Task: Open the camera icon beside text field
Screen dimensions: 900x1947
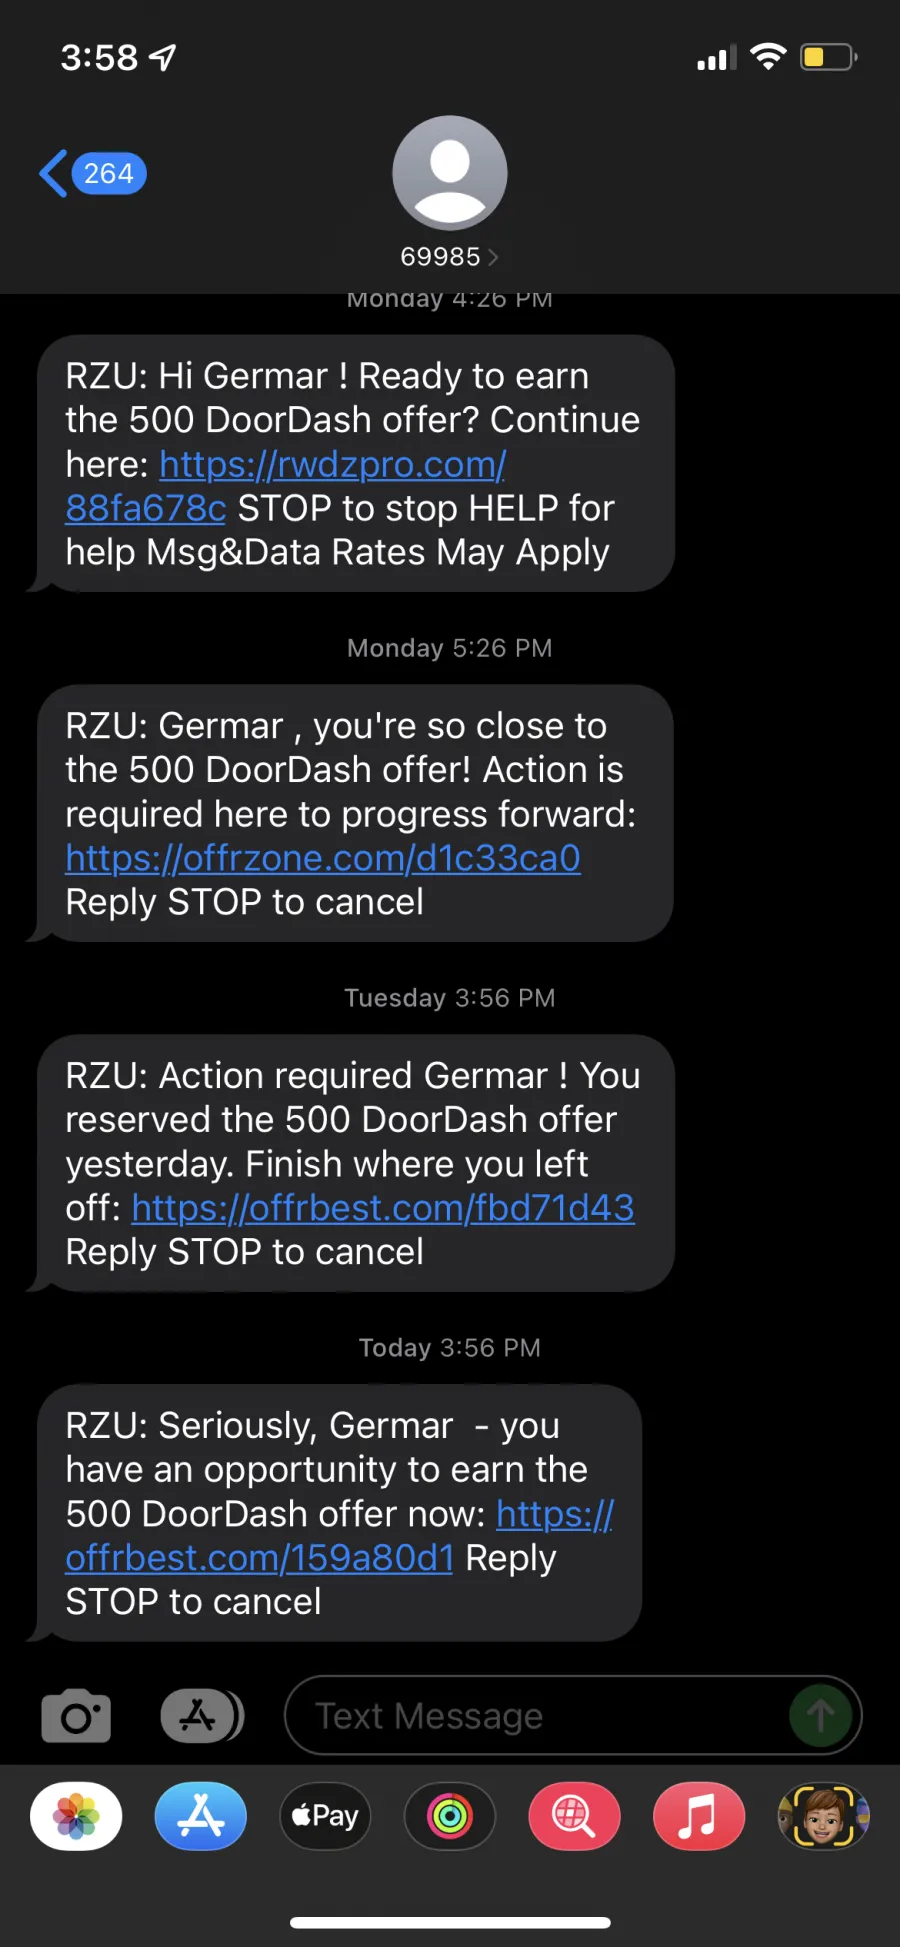Action: pyautogui.click(x=76, y=1716)
